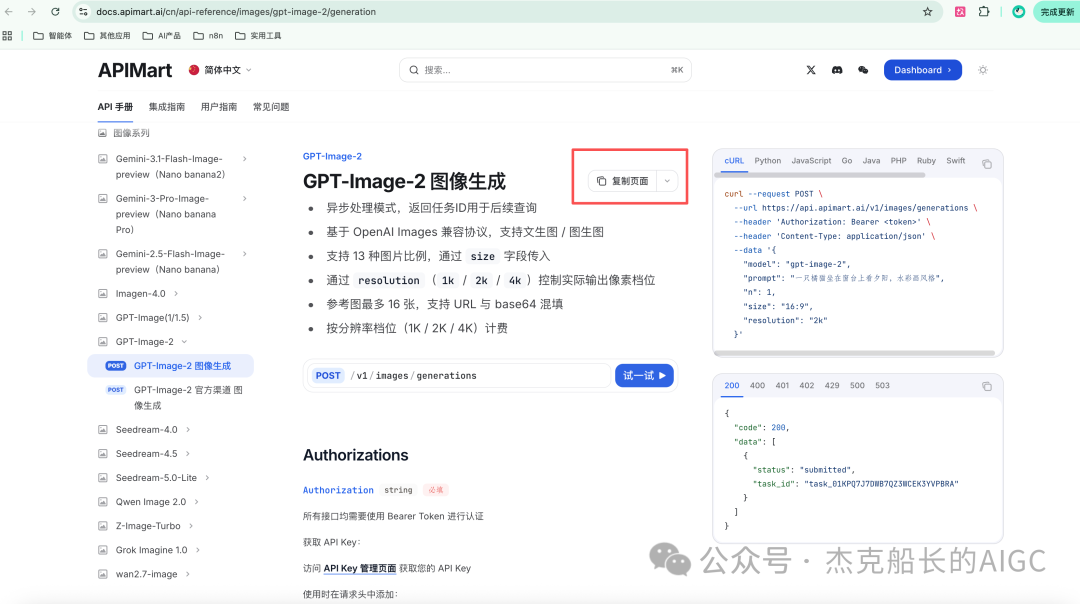Toggle the light/dark theme sun icon
This screenshot has width=1080, height=604.
[x=983, y=70]
